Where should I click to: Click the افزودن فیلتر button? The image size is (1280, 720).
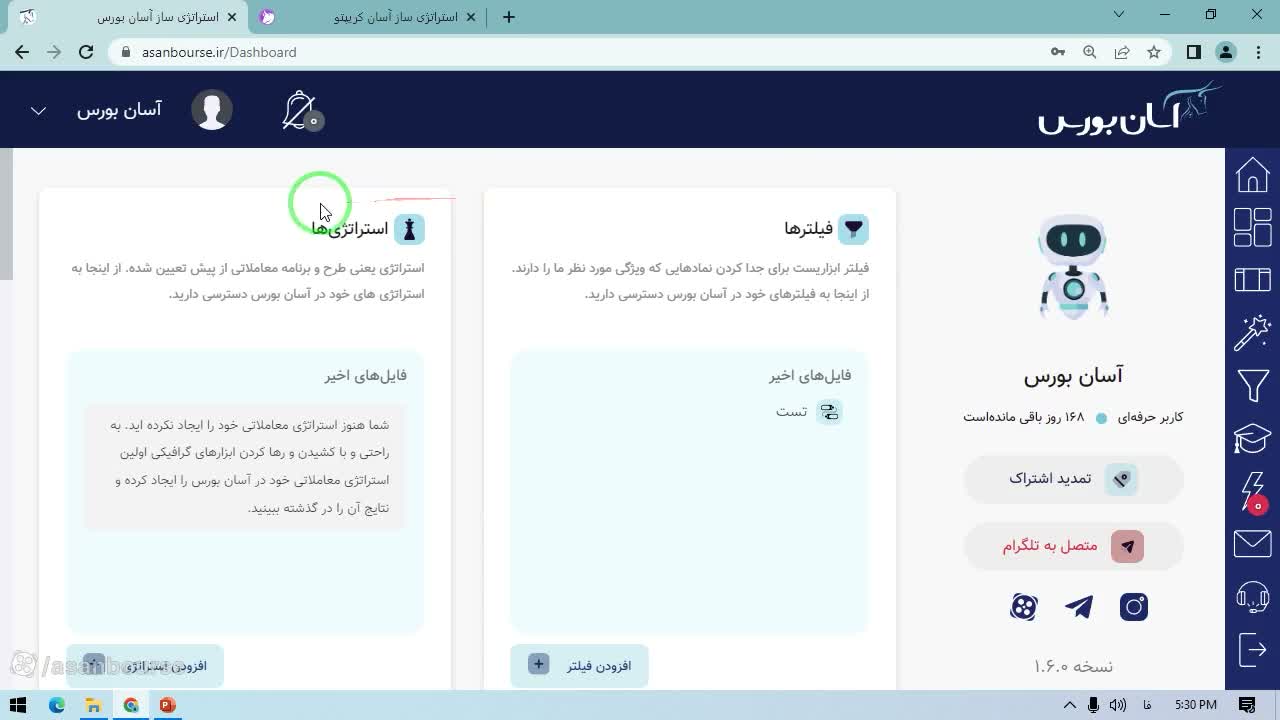(x=579, y=665)
